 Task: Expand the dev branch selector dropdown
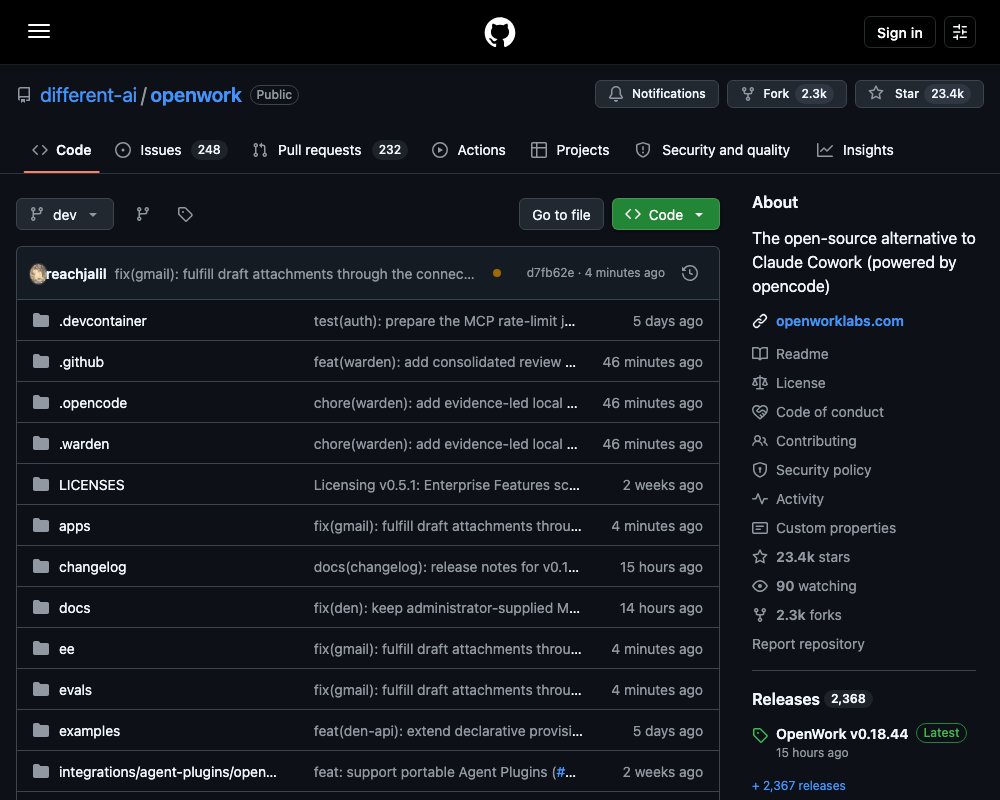(x=64, y=214)
